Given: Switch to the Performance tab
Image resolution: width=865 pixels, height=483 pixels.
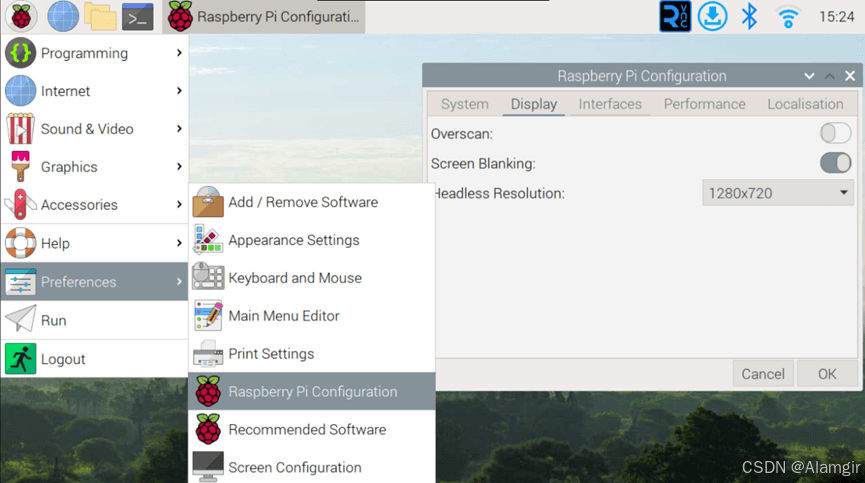Looking at the screenshot, I should tap(704, 104).
